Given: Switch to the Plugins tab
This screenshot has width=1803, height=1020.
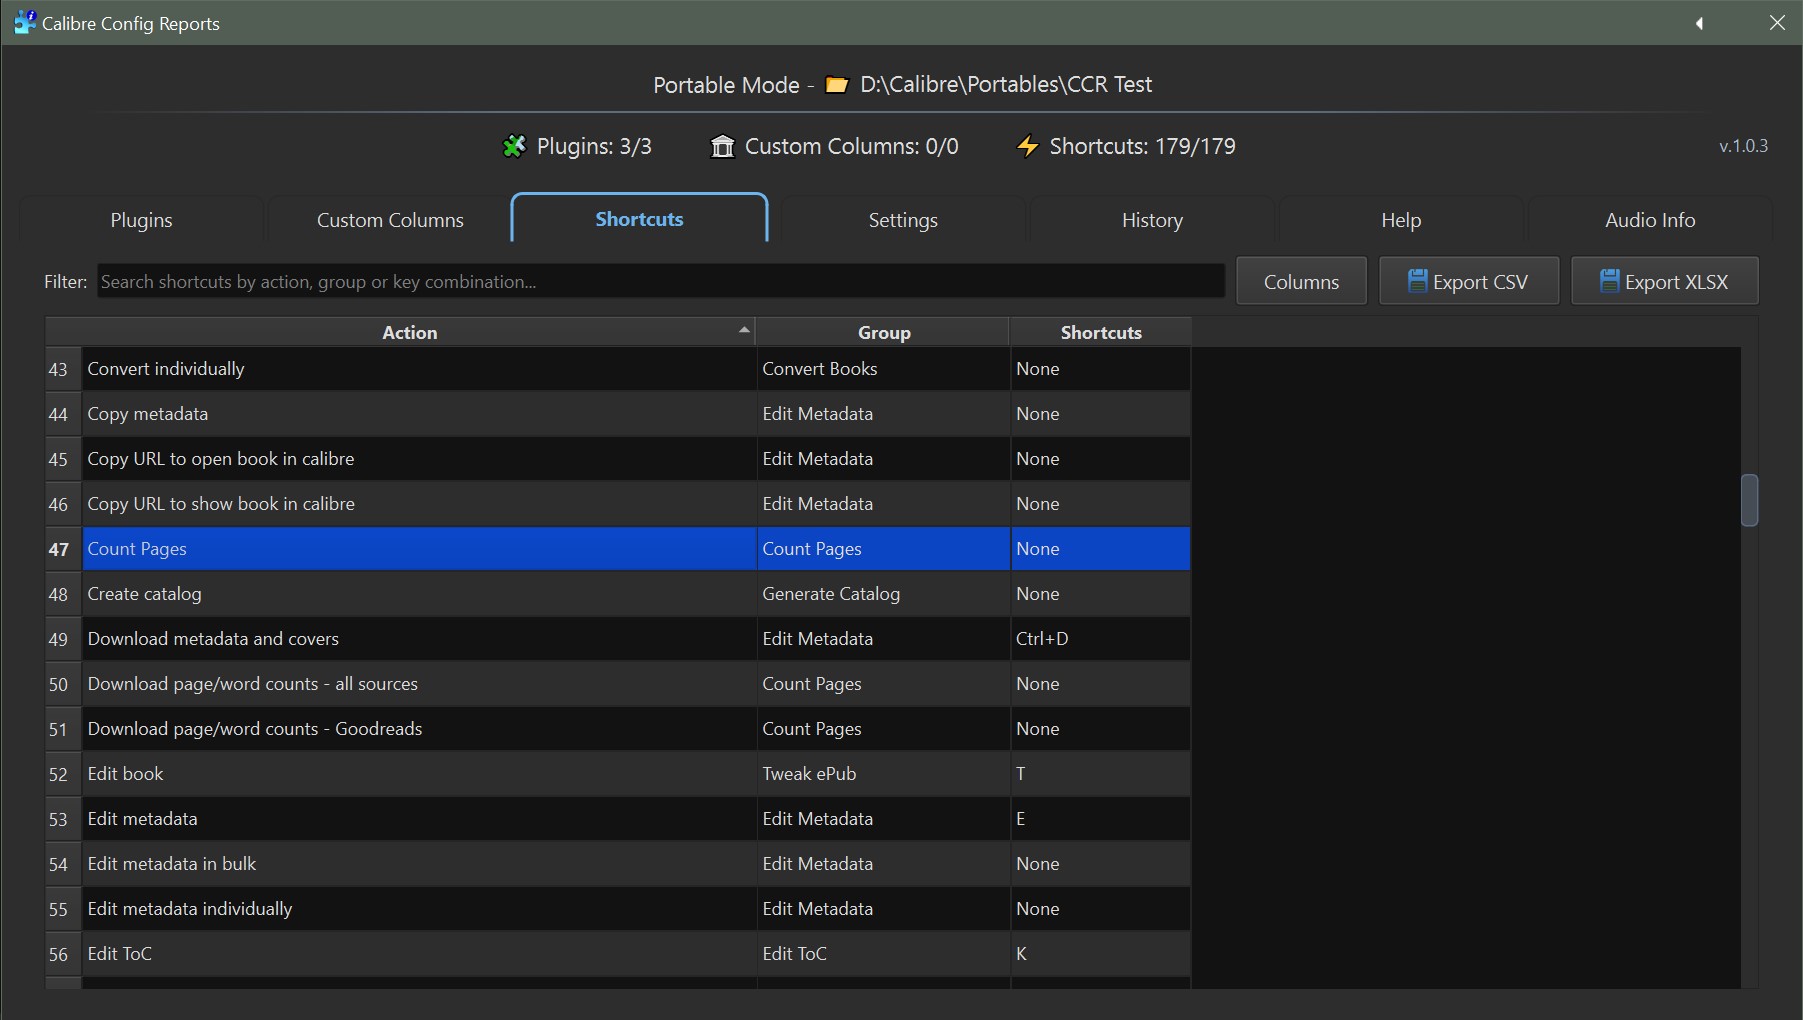Looking at the screenshot, I should pyautogui.click(x=141, y=220).
